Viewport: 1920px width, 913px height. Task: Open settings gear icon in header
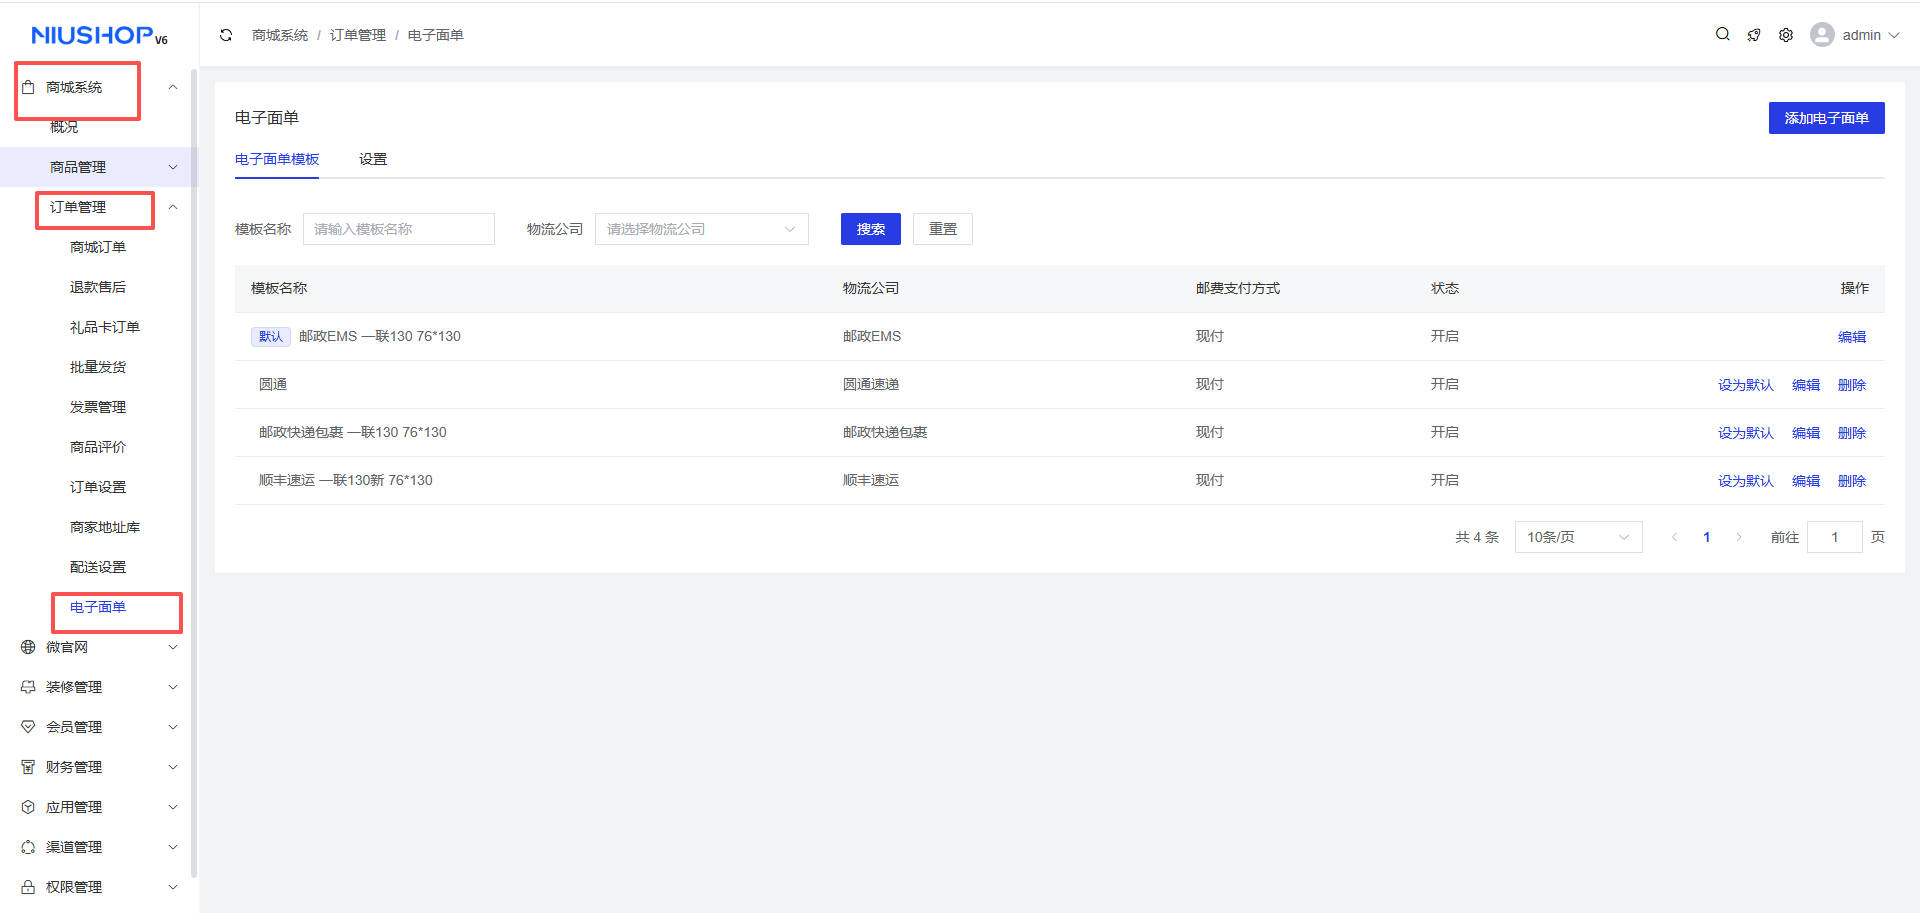point(1786,35)
